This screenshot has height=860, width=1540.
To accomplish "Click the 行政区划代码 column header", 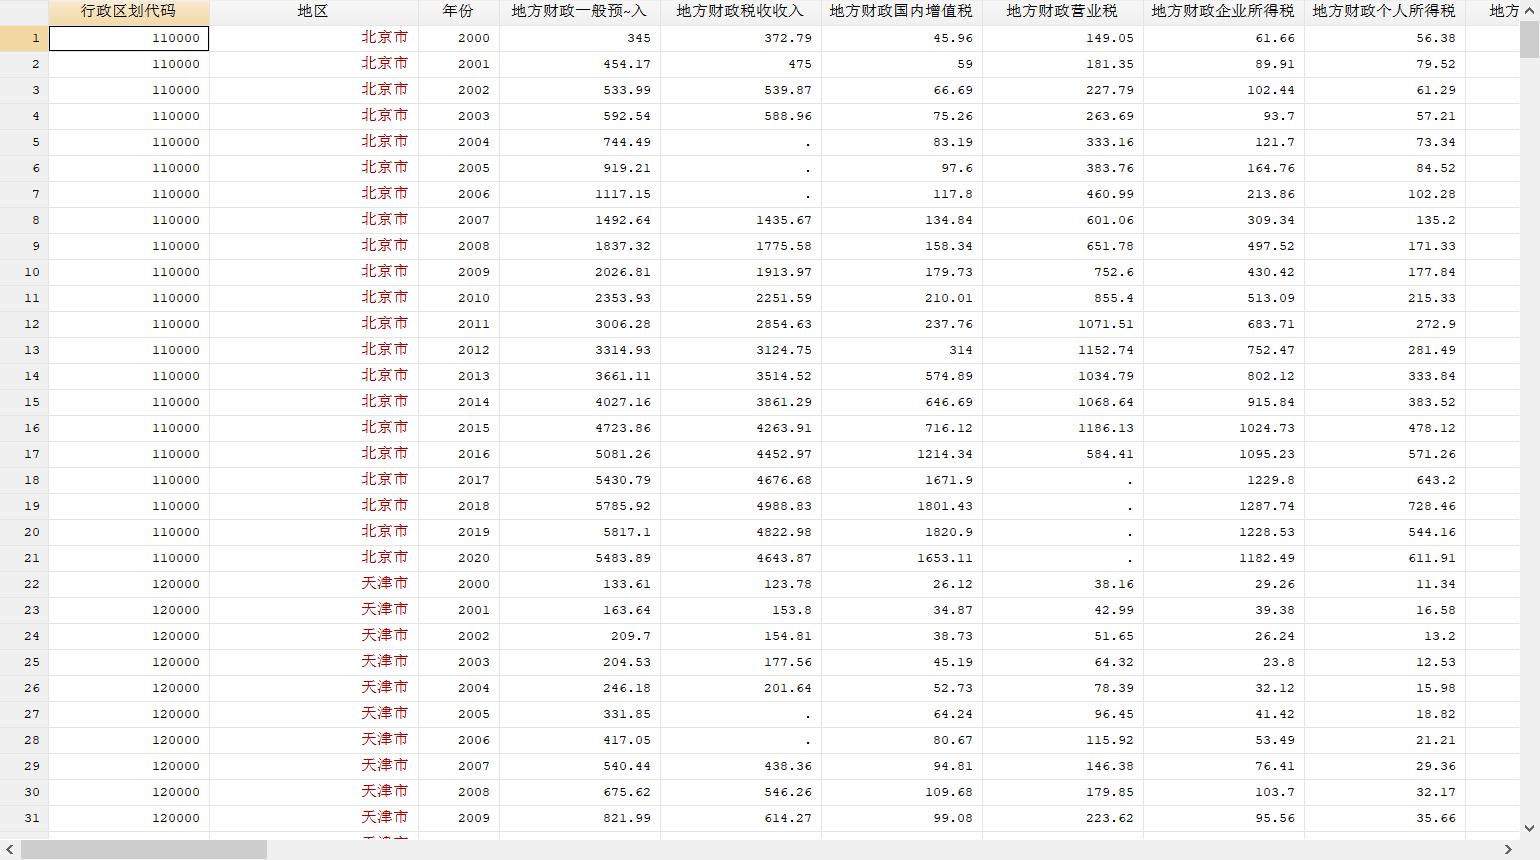I will (x=128, y=12).
